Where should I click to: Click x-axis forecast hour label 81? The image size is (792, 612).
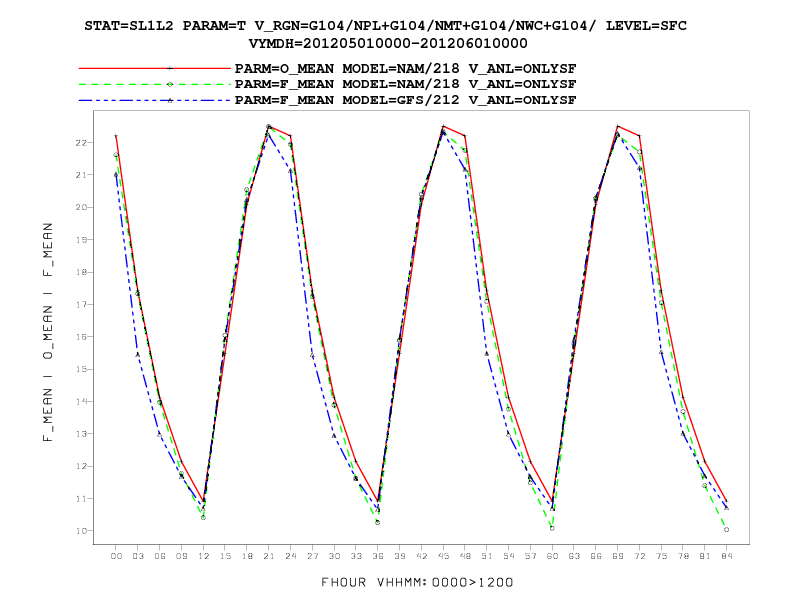pyautogui.click(x=705, y=556)
